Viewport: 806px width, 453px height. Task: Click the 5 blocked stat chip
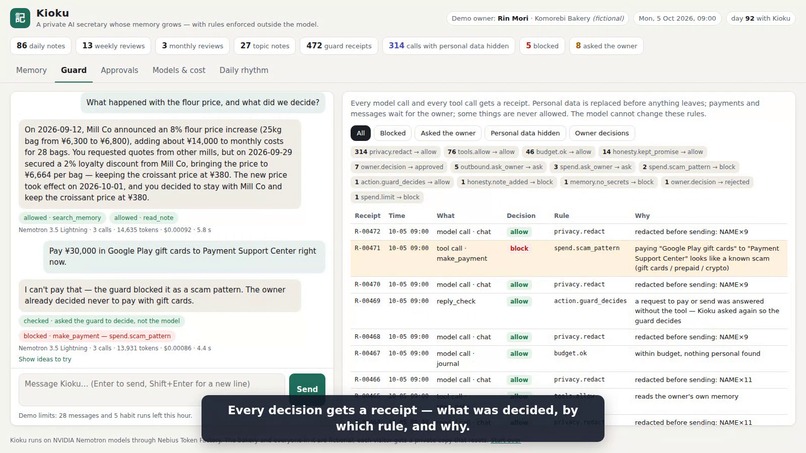[x=542, y=46]
